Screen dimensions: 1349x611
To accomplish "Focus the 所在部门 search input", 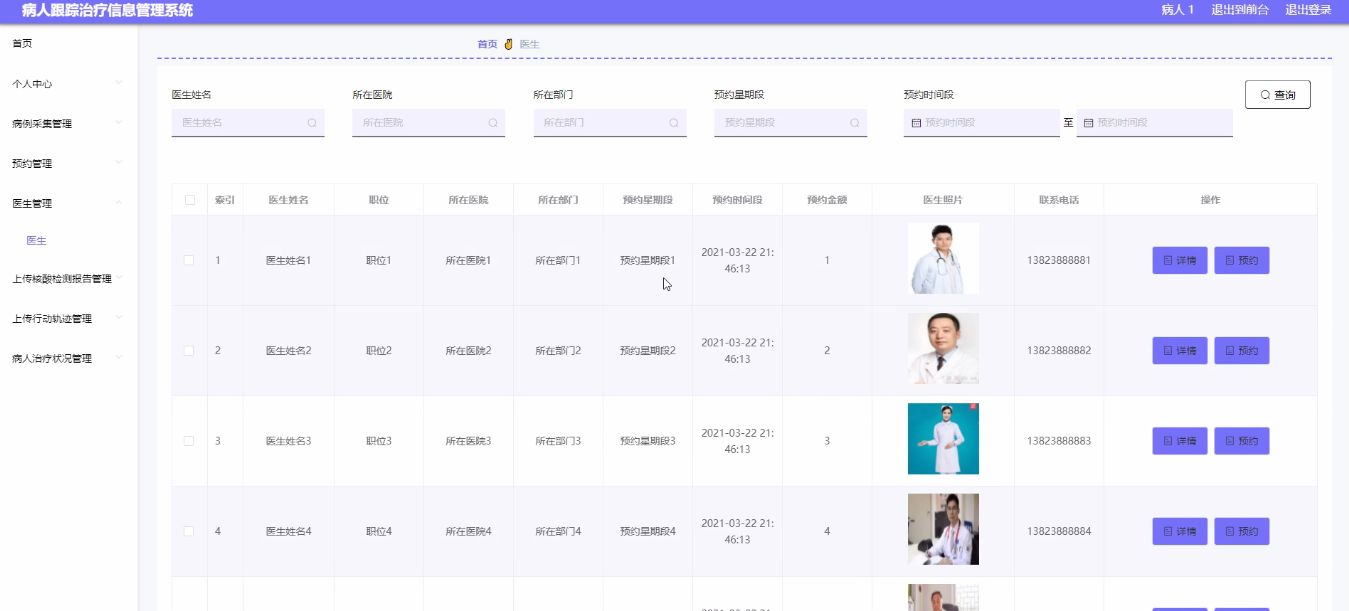I will pyautogui.click(x=610, y=123).
